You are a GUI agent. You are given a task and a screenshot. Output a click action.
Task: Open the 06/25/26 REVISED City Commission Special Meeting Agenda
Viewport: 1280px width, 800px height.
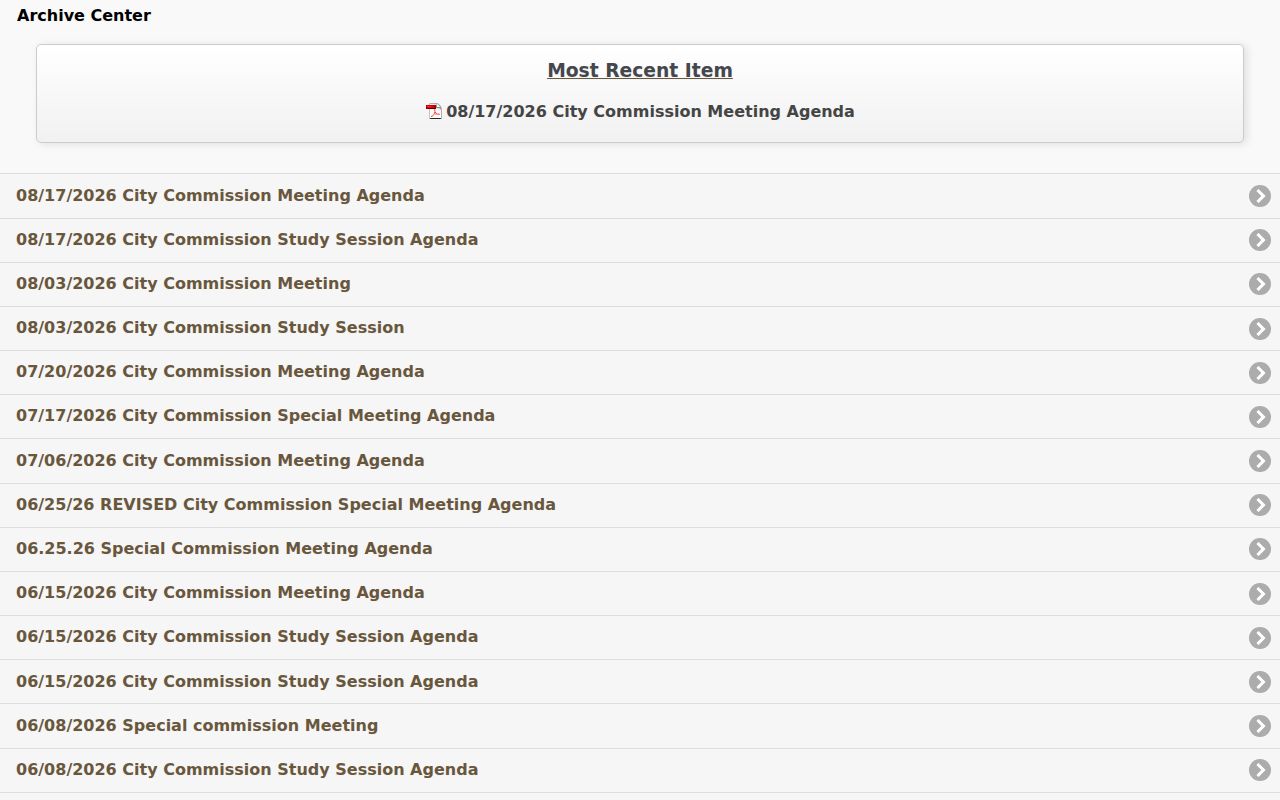(x=286, y=504)
